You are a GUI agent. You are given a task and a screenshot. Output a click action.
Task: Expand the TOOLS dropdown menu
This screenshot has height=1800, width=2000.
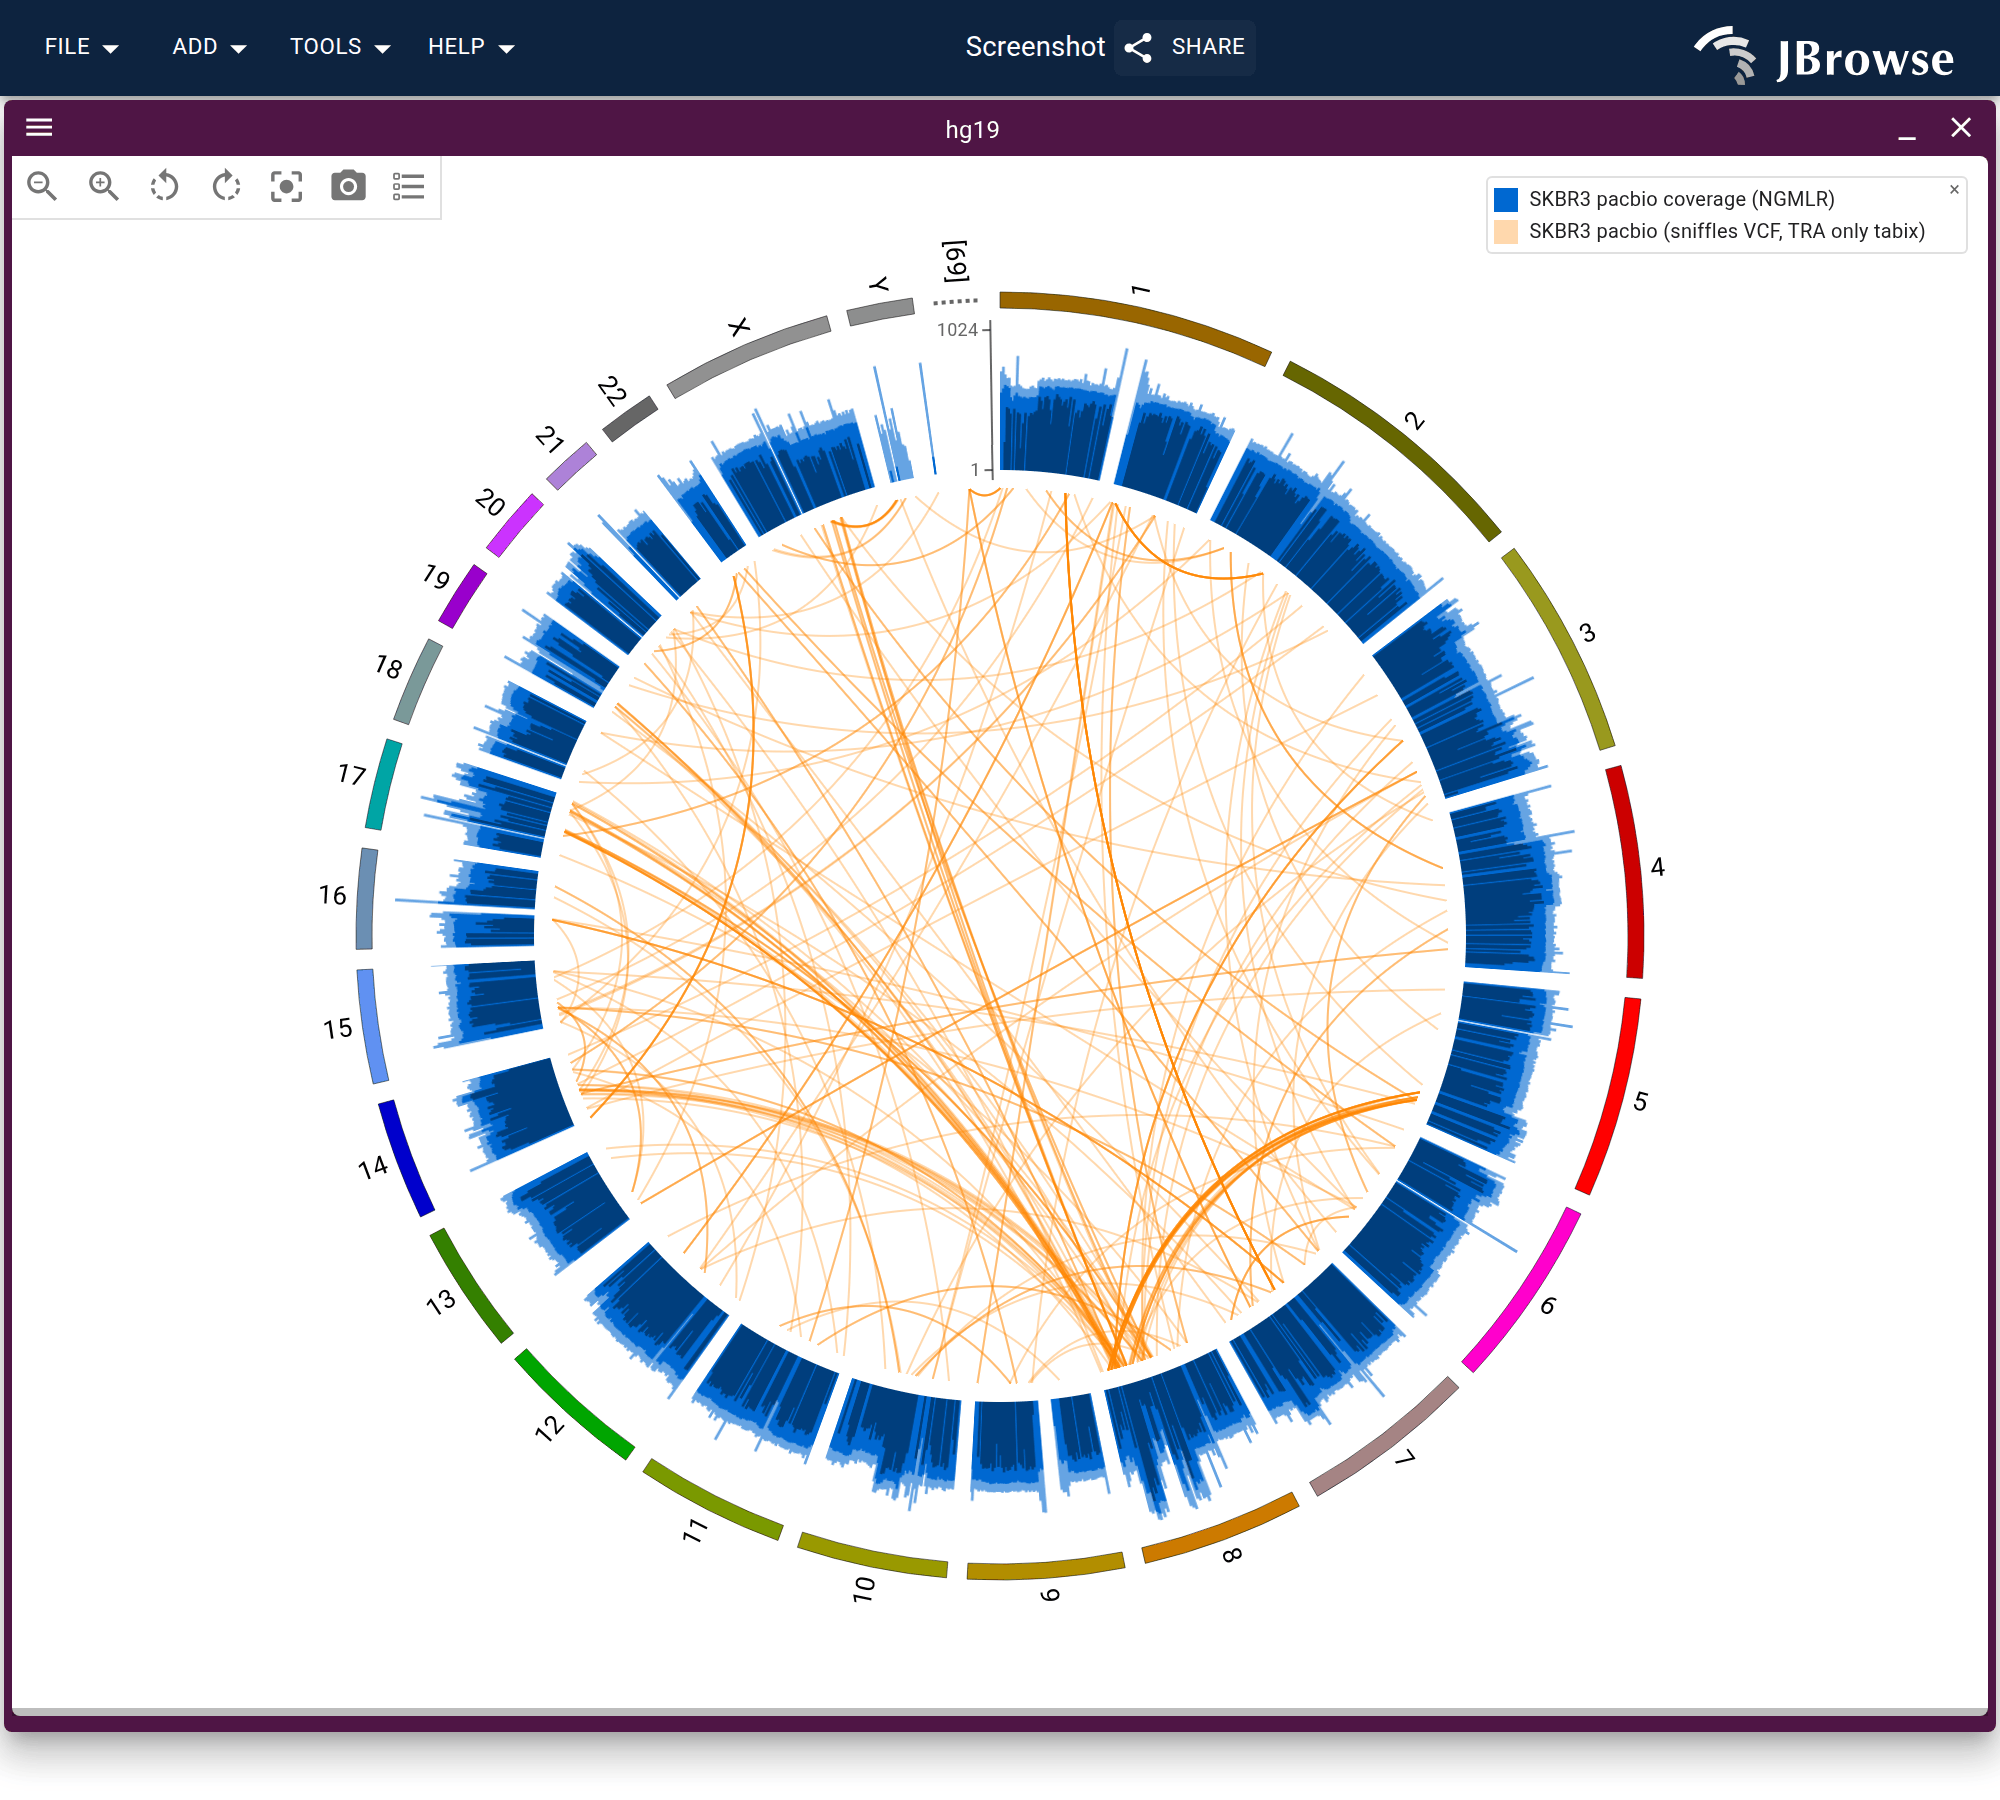(340, 47)
